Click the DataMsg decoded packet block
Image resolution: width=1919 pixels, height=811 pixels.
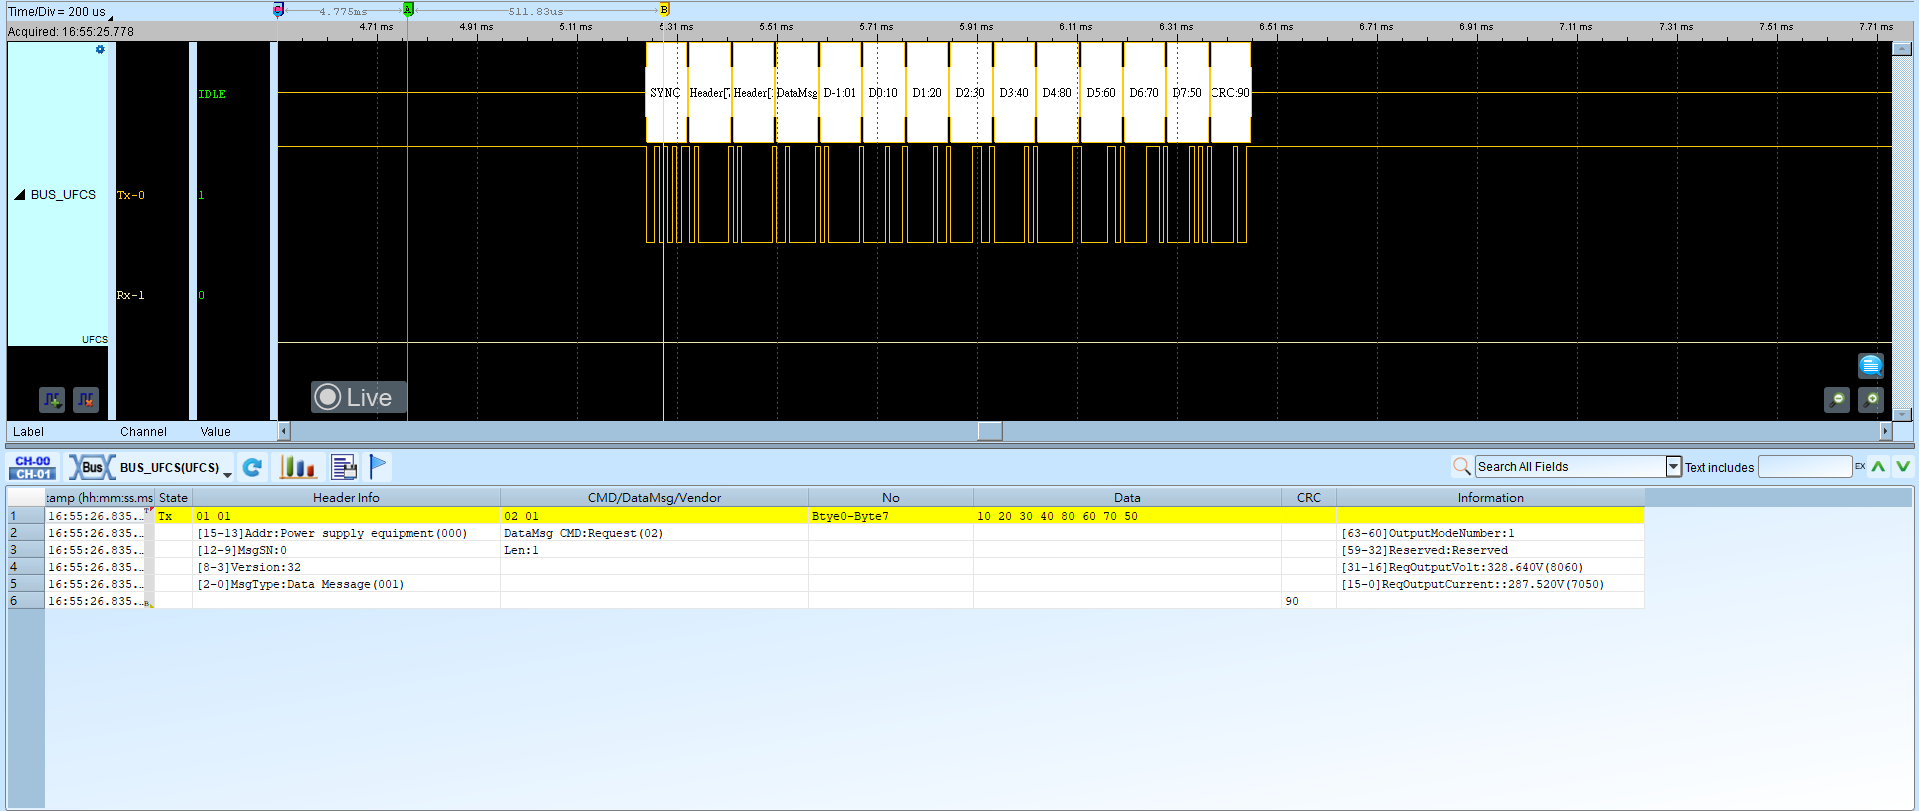coord(797,92)
